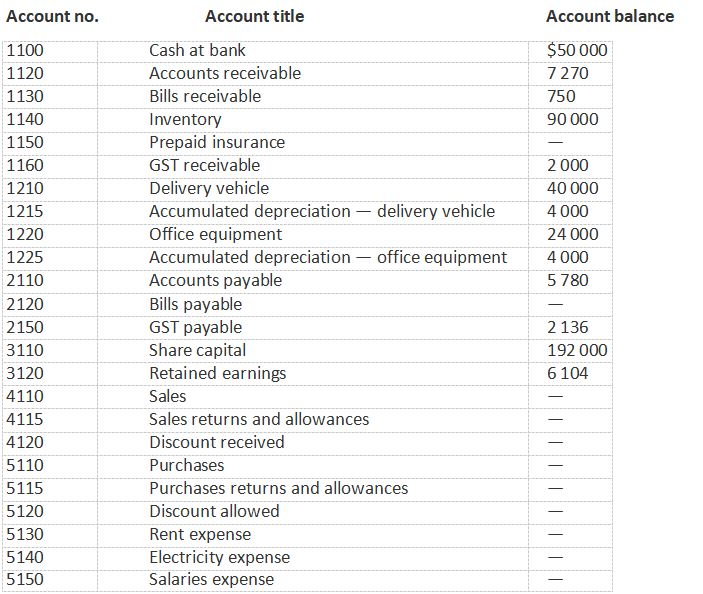Viewport: 703px width, 594px height.
Task: Click account number 1160 cell
Action: [x=25, y=165]
